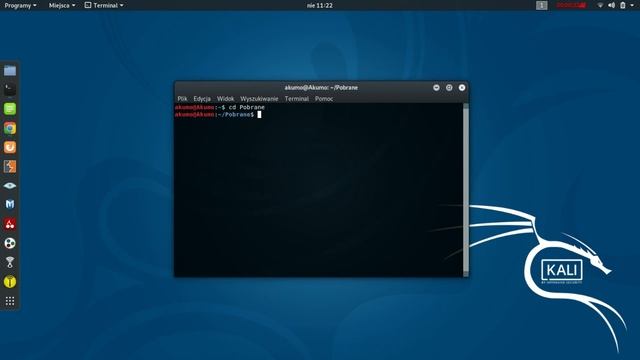
Task: Open the Terminal app menu in top bar
Action: point(104,5)
